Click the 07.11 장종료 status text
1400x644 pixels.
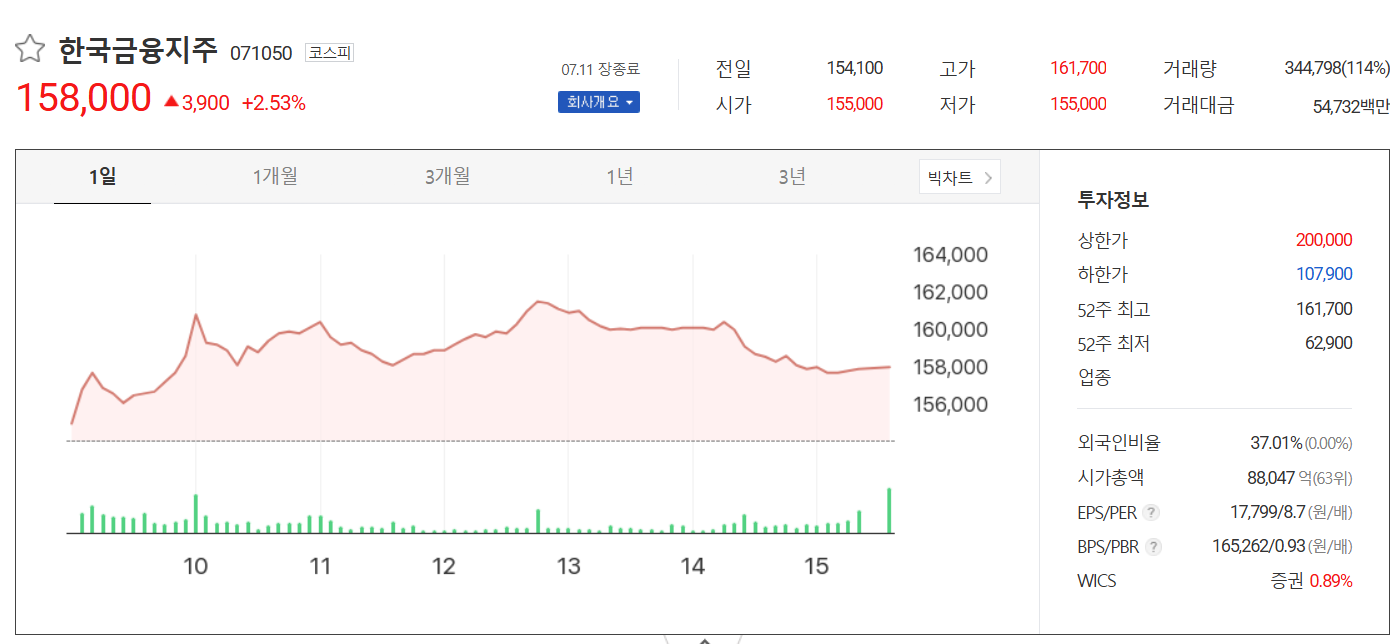[600, 70]
